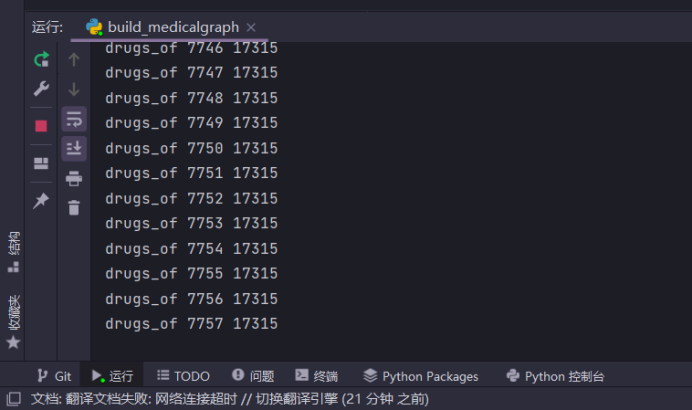Screen dimensions: 692x410
Task: Toggle scroll to end of output
Action: click(74, 148)
